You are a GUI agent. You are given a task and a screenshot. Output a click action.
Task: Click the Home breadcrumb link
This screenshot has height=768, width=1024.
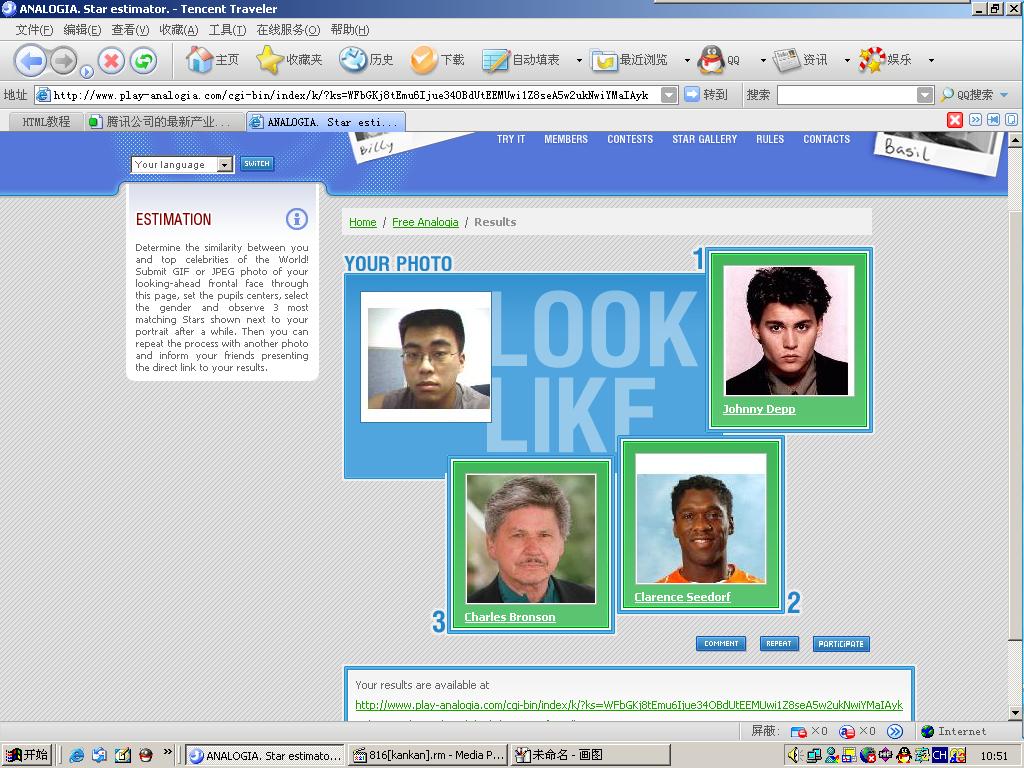click(x=362, y=222)
